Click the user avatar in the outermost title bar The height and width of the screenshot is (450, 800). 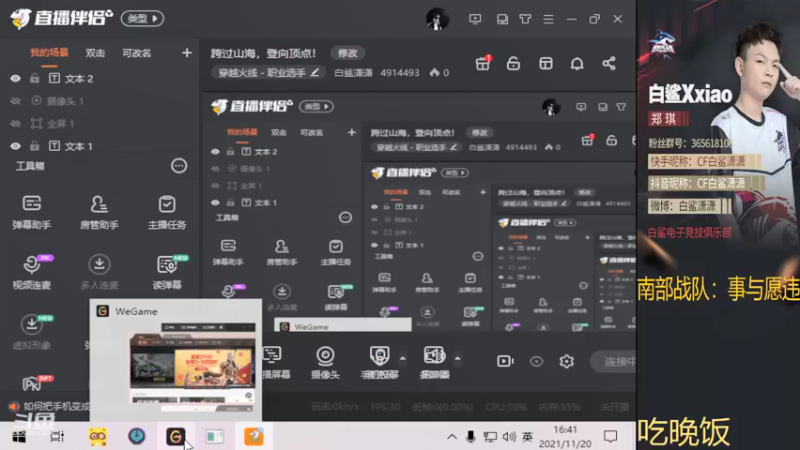437,19
